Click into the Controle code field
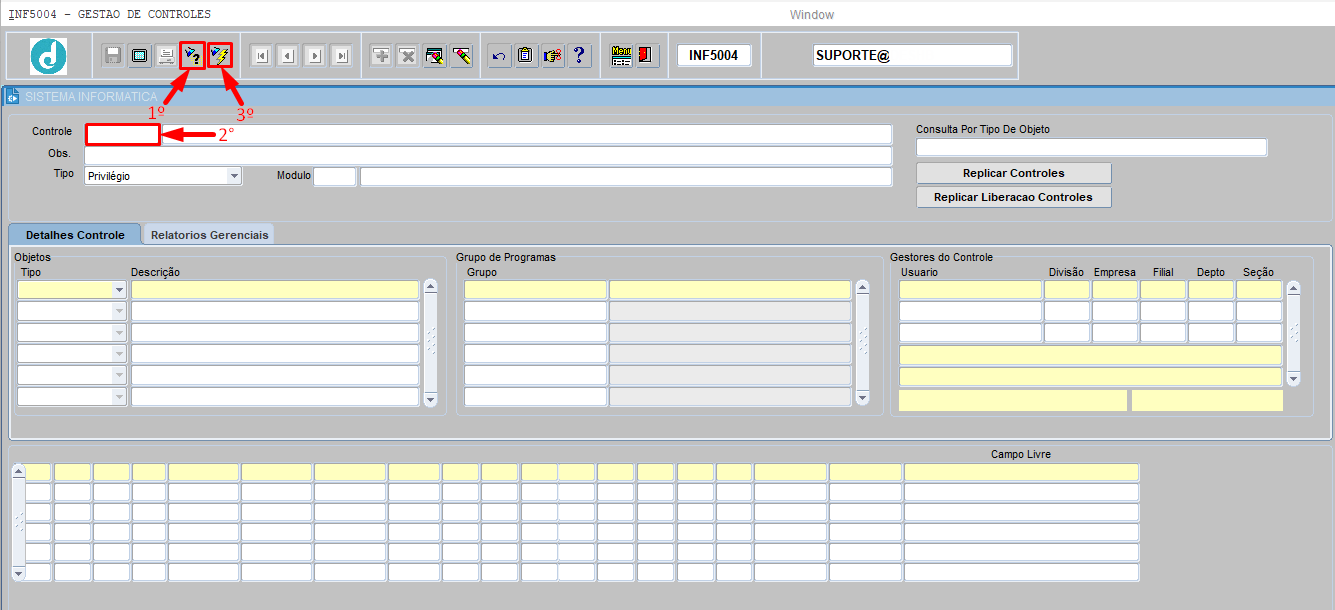The height and width of the screenshot is (610, 1335). tap(122, 134)
